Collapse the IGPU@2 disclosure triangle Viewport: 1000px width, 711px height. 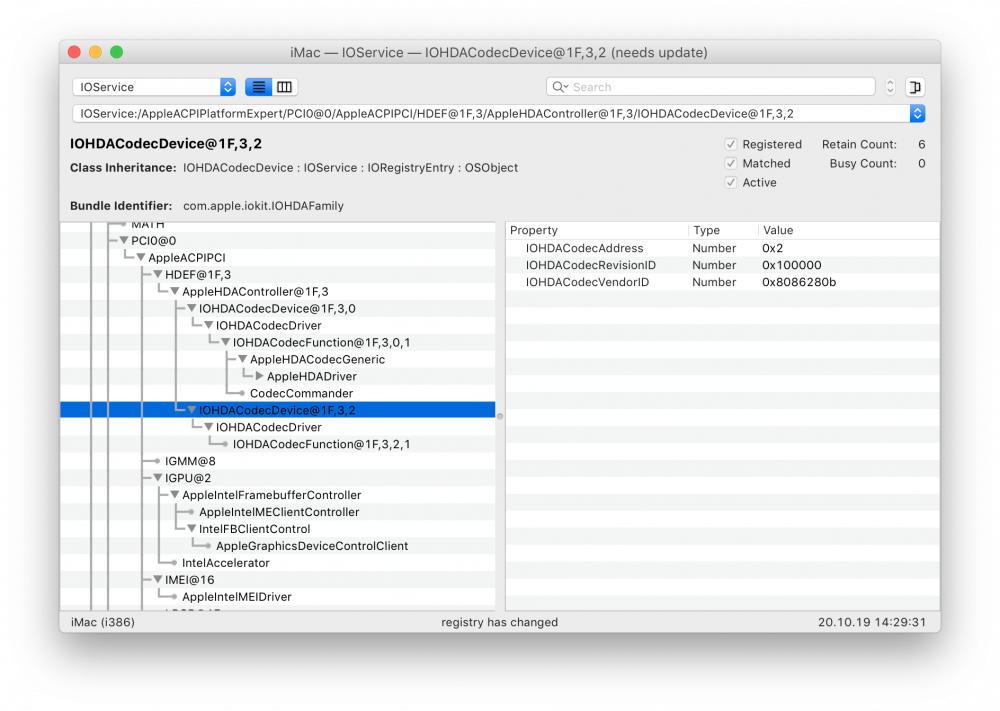158,478
